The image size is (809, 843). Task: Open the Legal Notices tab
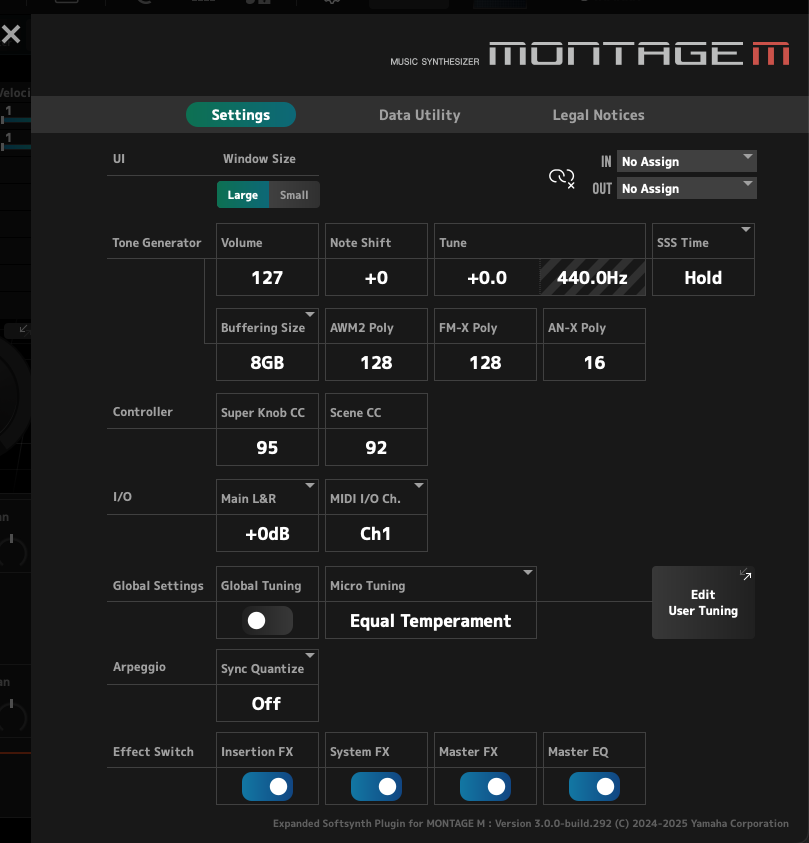tap(598, 115)
